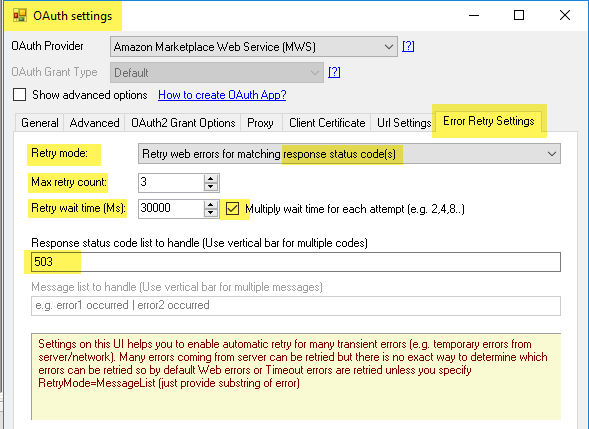589x429 pixels.
Task: Open the How to create OAuth App link
Action: pyautogui.click(x=222, y=95)
